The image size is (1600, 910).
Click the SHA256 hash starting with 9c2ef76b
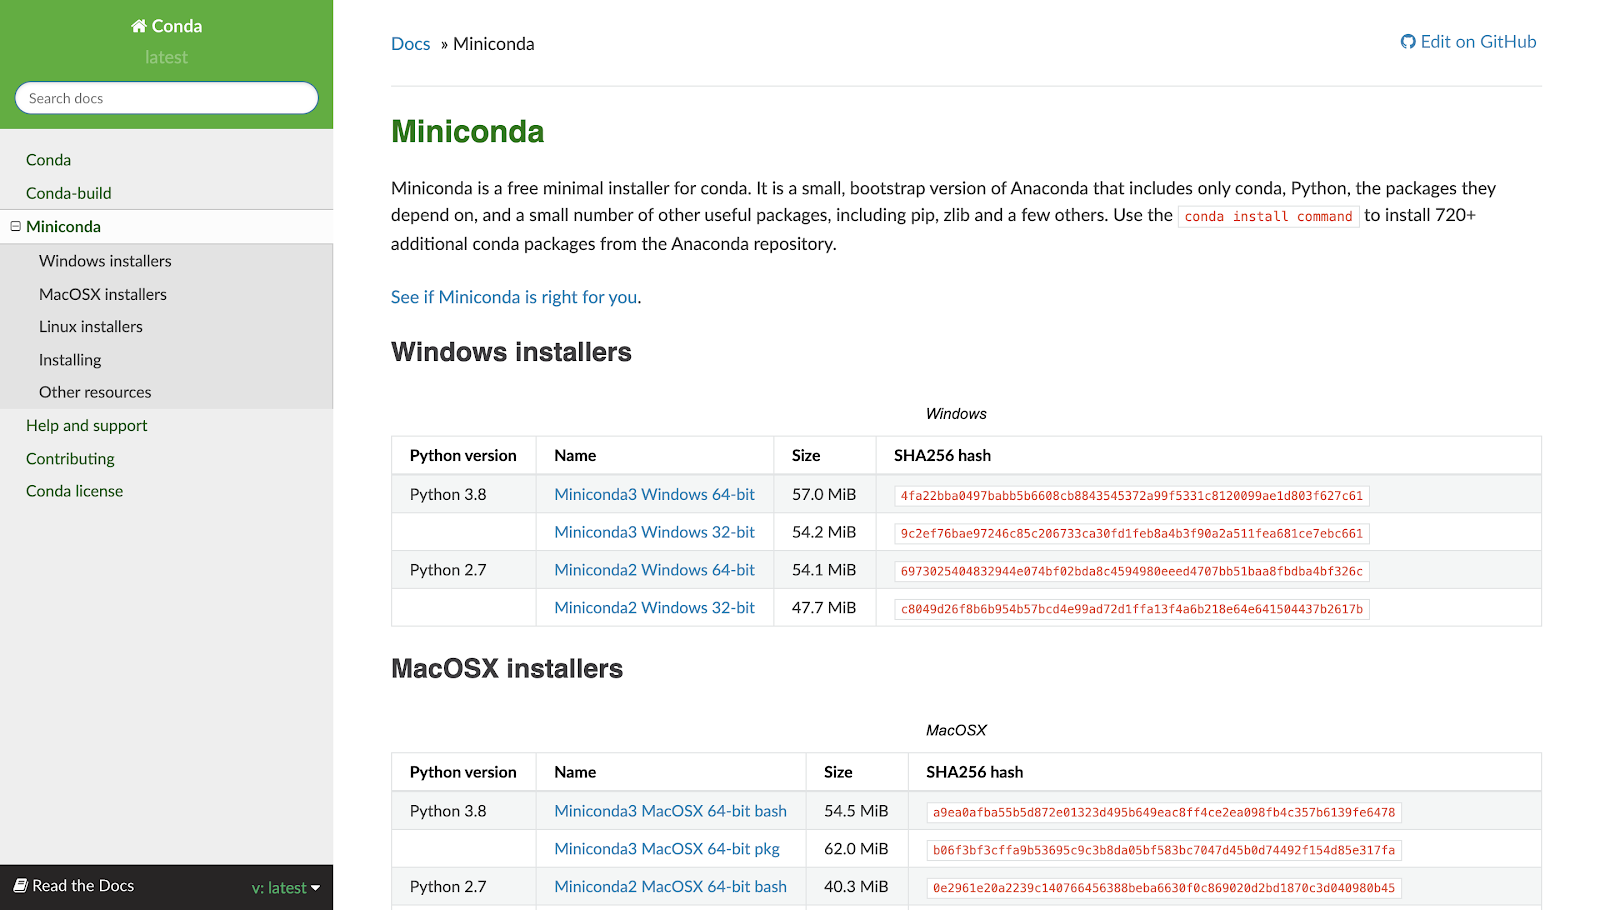[x=1132, y=534]
